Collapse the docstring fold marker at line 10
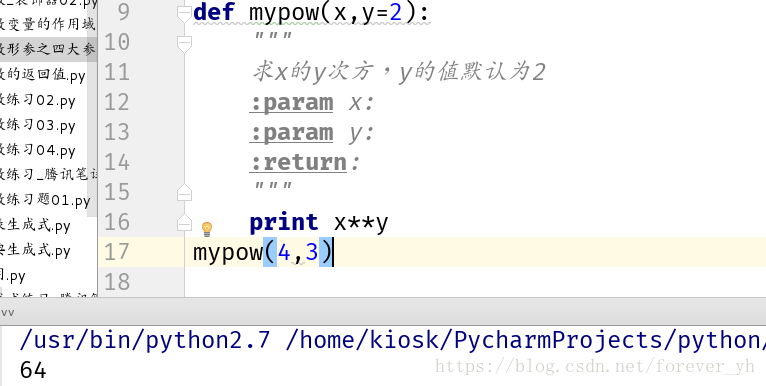Image resolution: width=766 pixels, height=386 pixels. [x=184, y=43]
